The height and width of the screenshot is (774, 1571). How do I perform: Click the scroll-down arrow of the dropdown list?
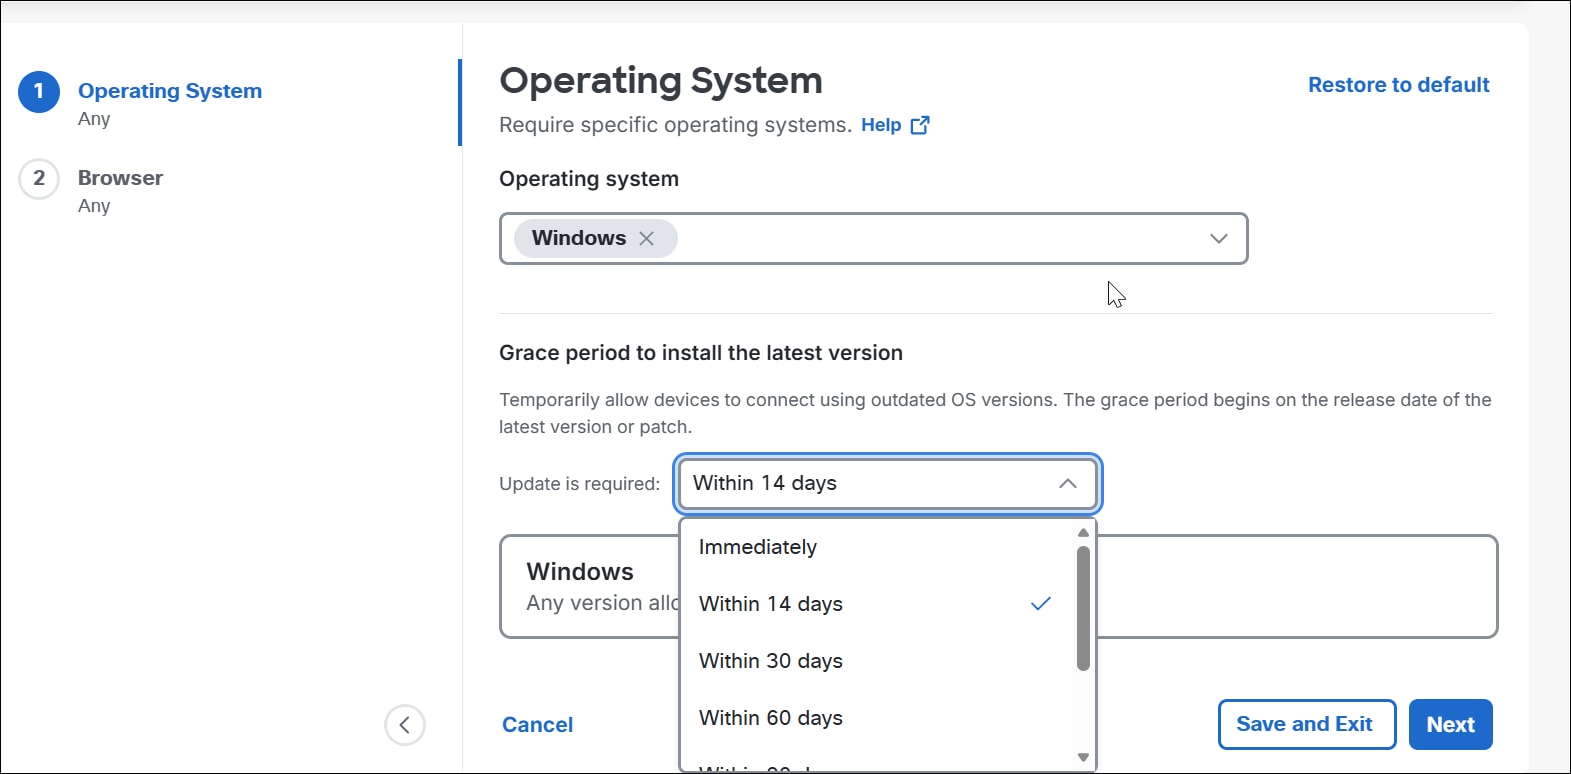click(x=1083, y=757)
